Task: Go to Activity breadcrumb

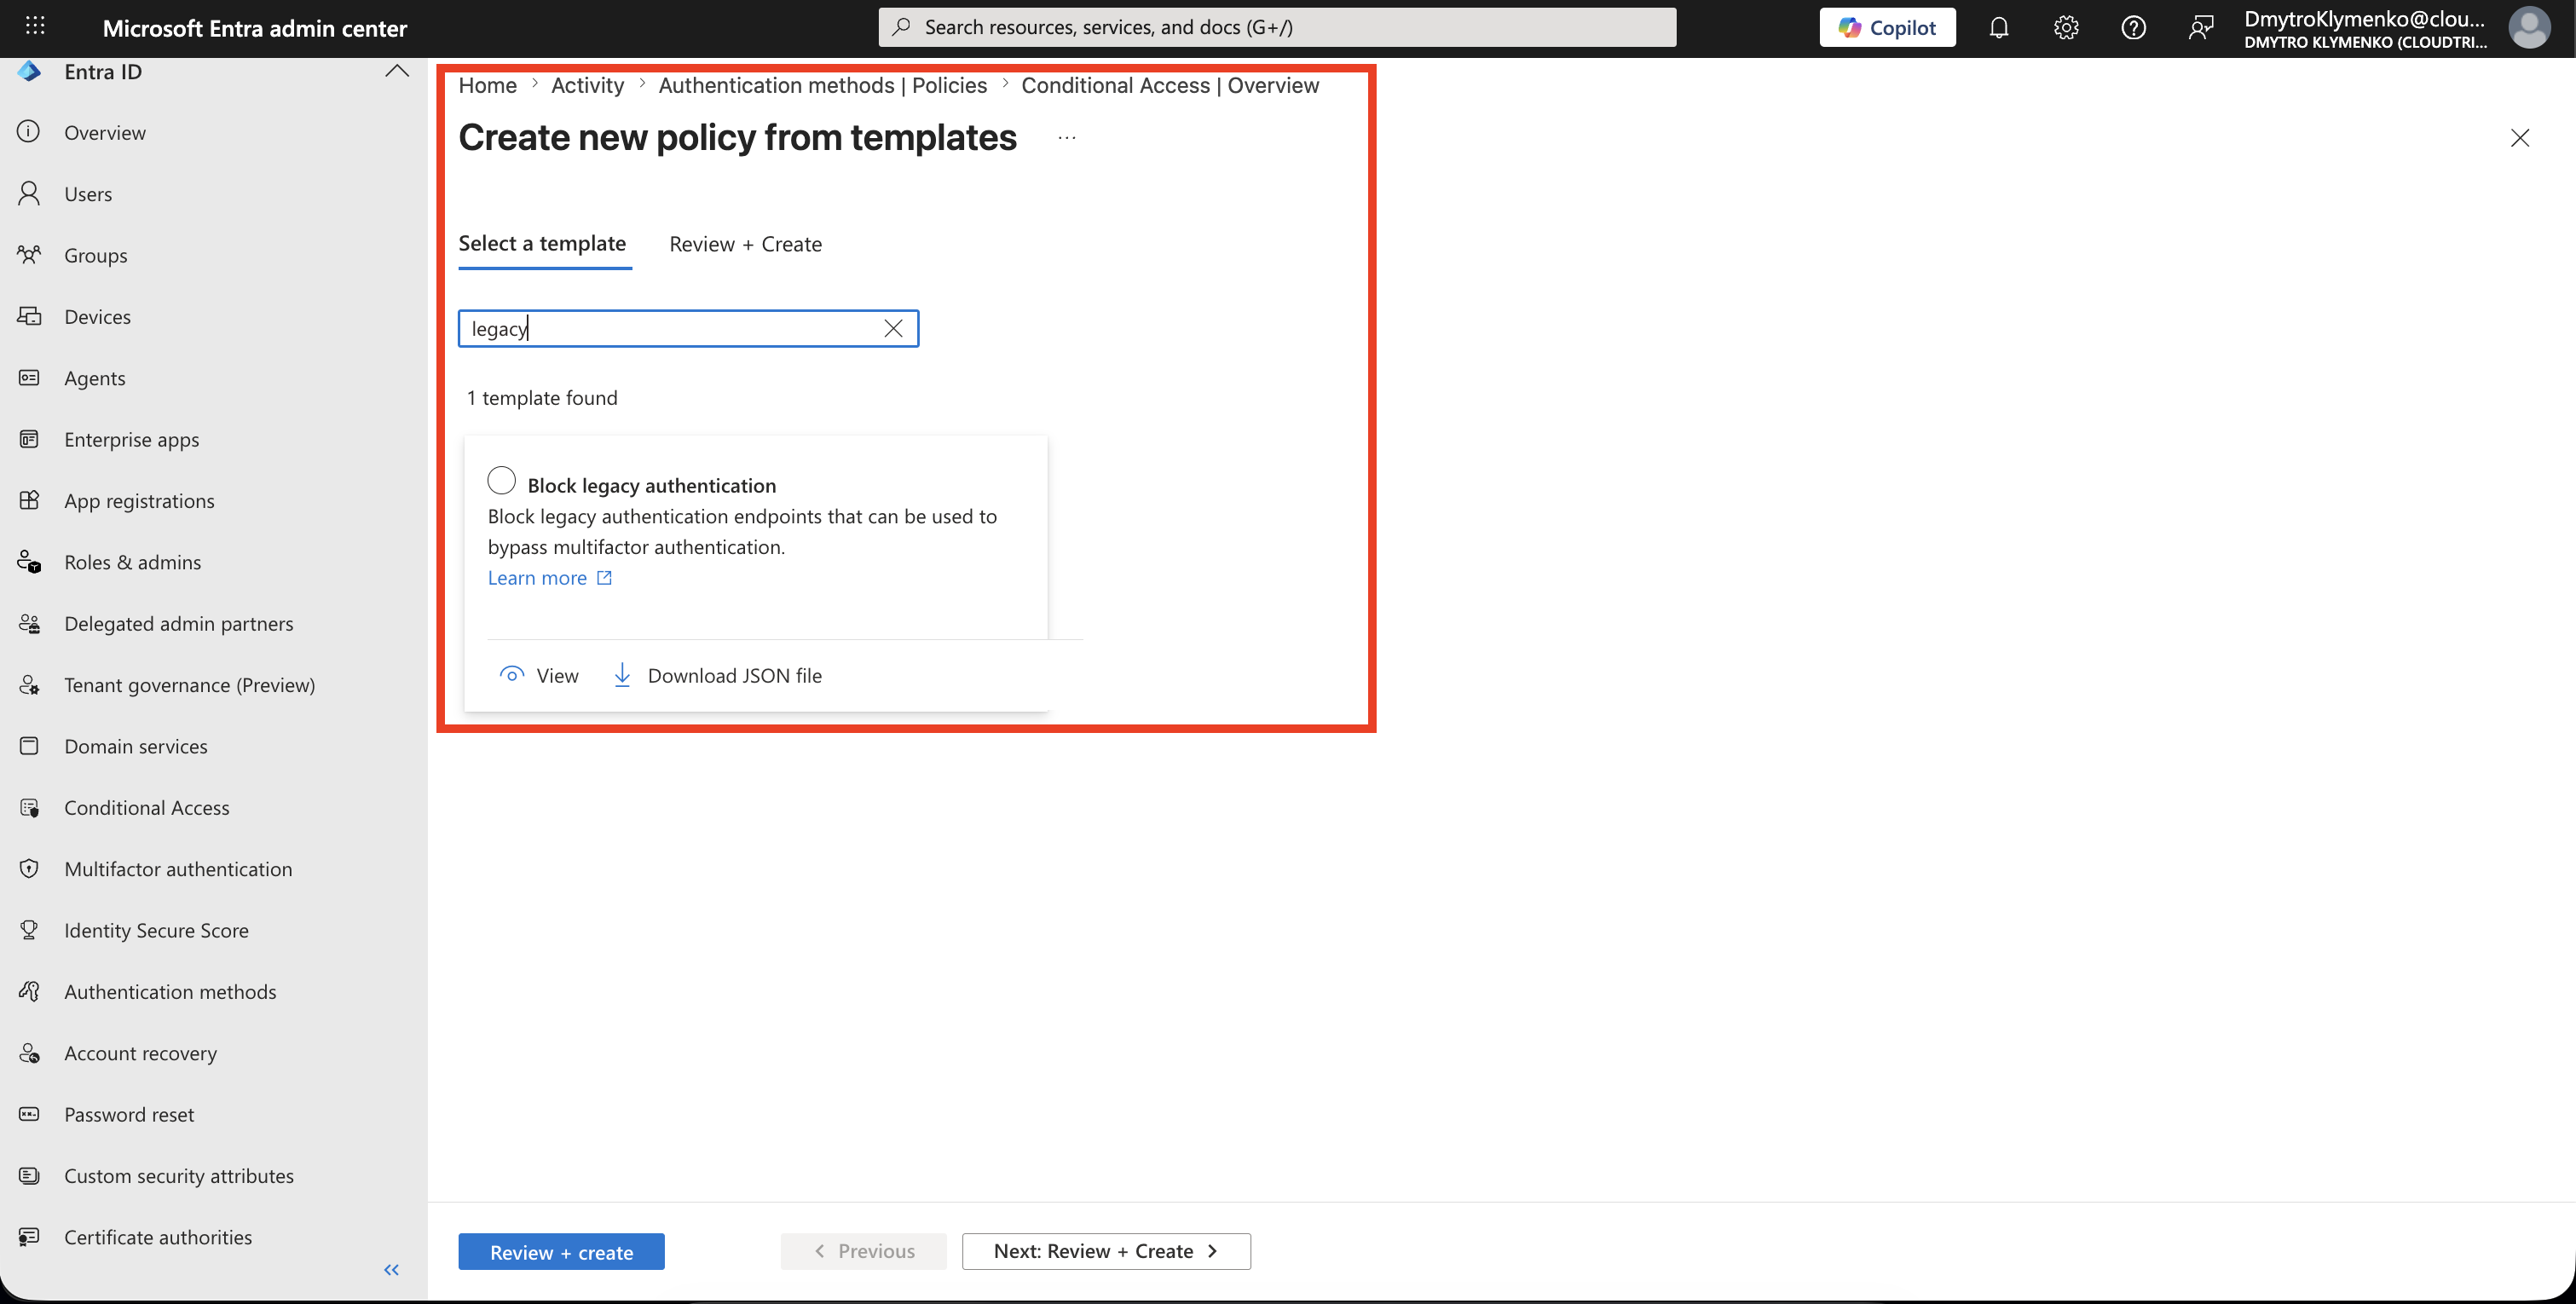Action: tap(587, 85)
